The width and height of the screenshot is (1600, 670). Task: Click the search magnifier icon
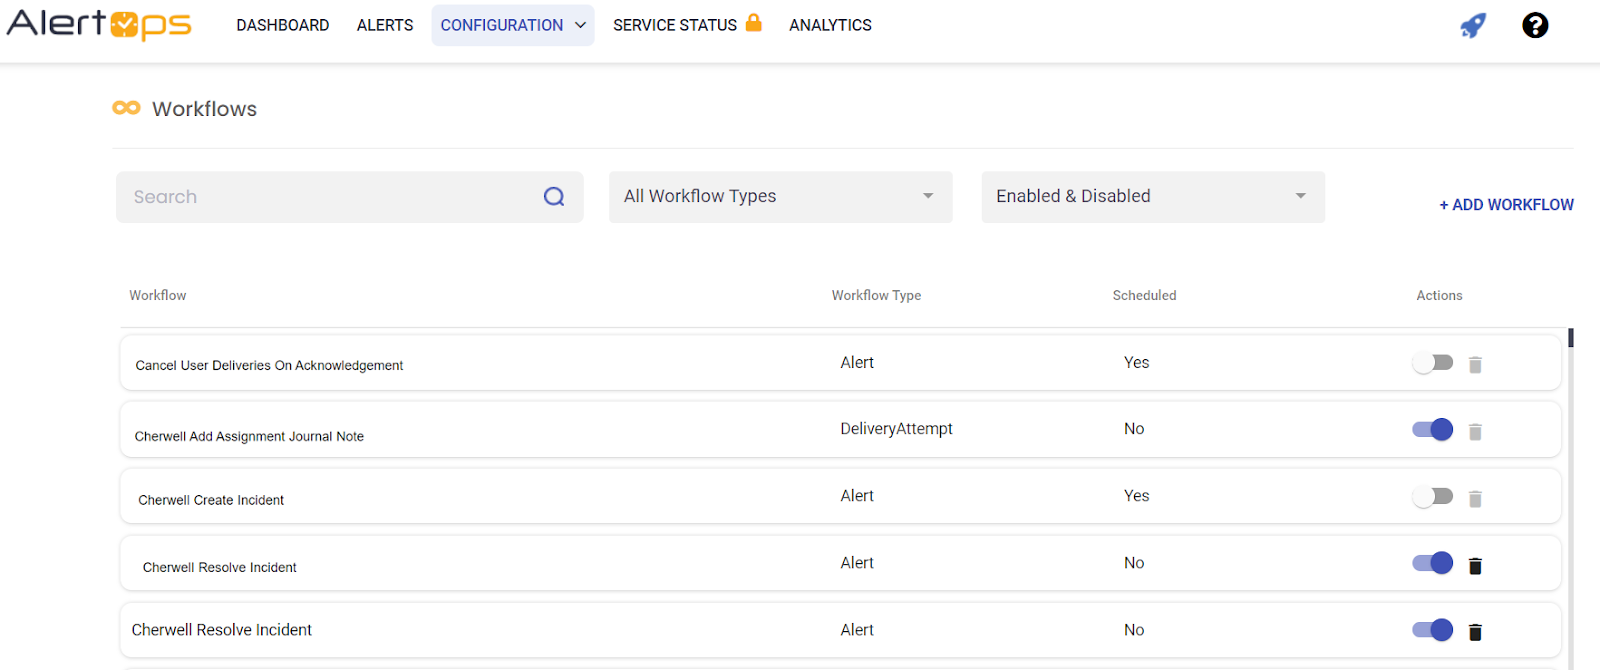point(554,197)
